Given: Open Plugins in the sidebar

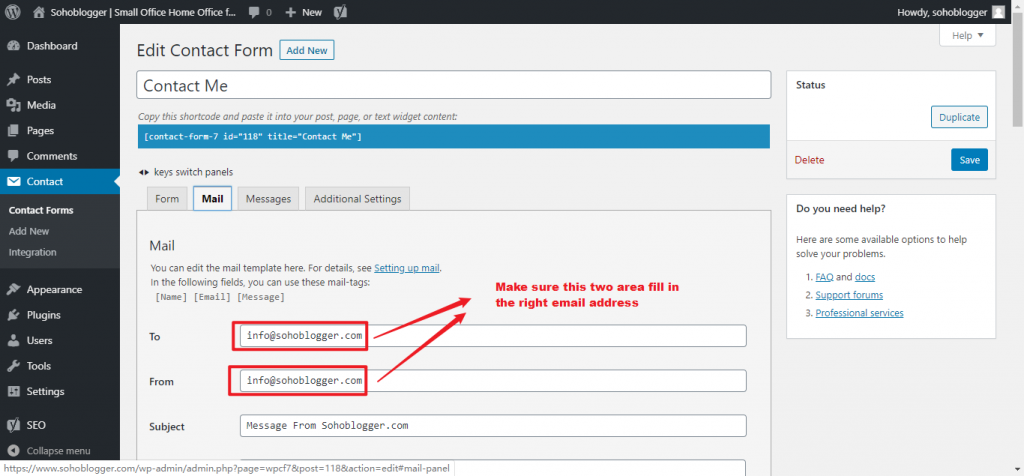Looking at the screenshot, I should (x=44, y=315).
